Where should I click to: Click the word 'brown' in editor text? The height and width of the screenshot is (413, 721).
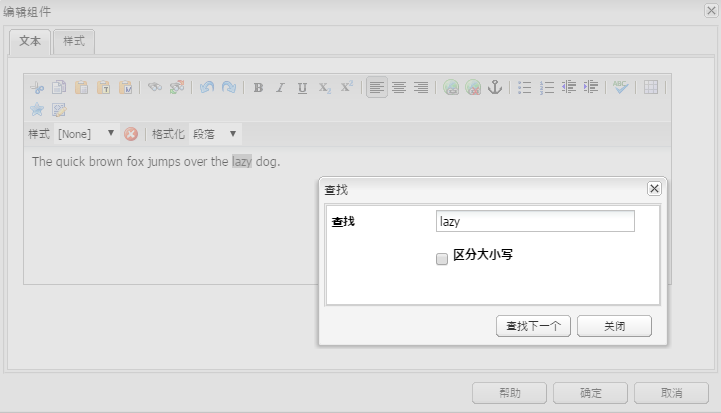coord(106,161)
